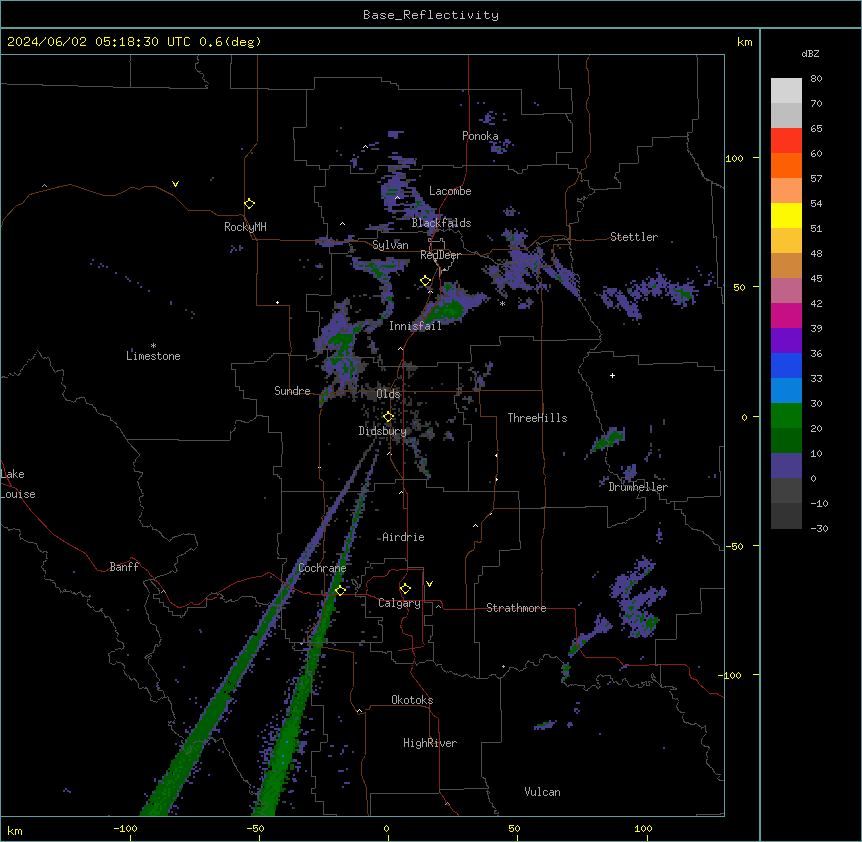Click the -100 tick label on vertical axis
Image resolution: width=862 pixels, height=842 pixels.
[x=731, y=675]
